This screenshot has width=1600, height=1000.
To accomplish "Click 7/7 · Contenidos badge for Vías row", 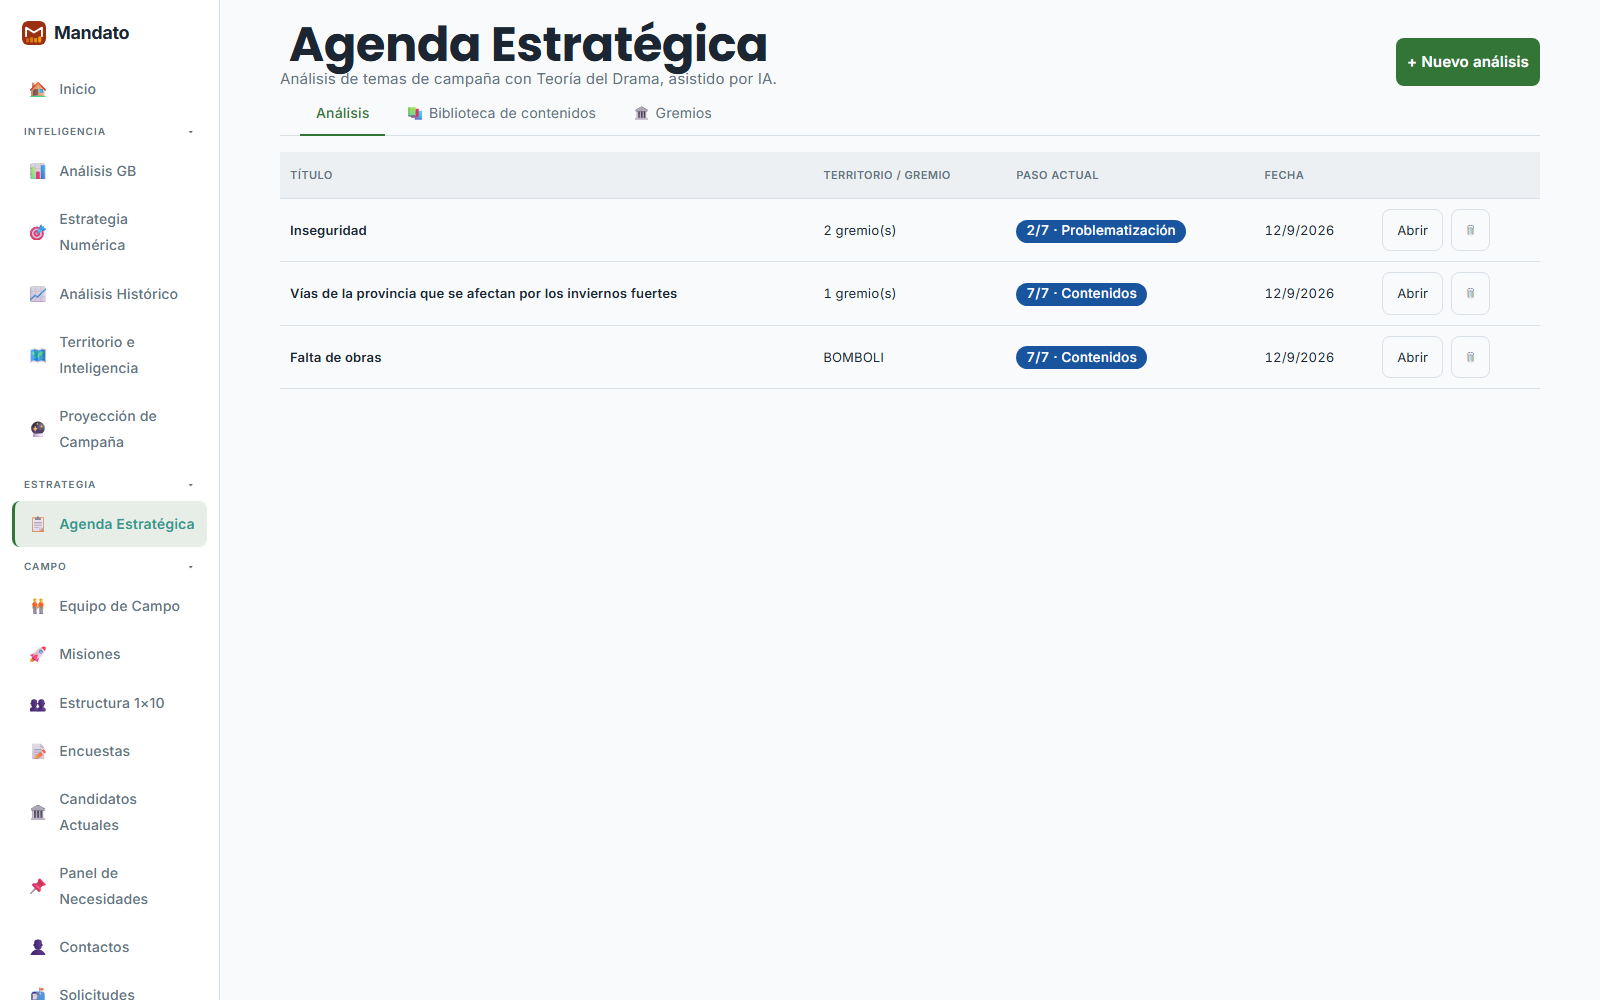I will [x=1081, y=294].
